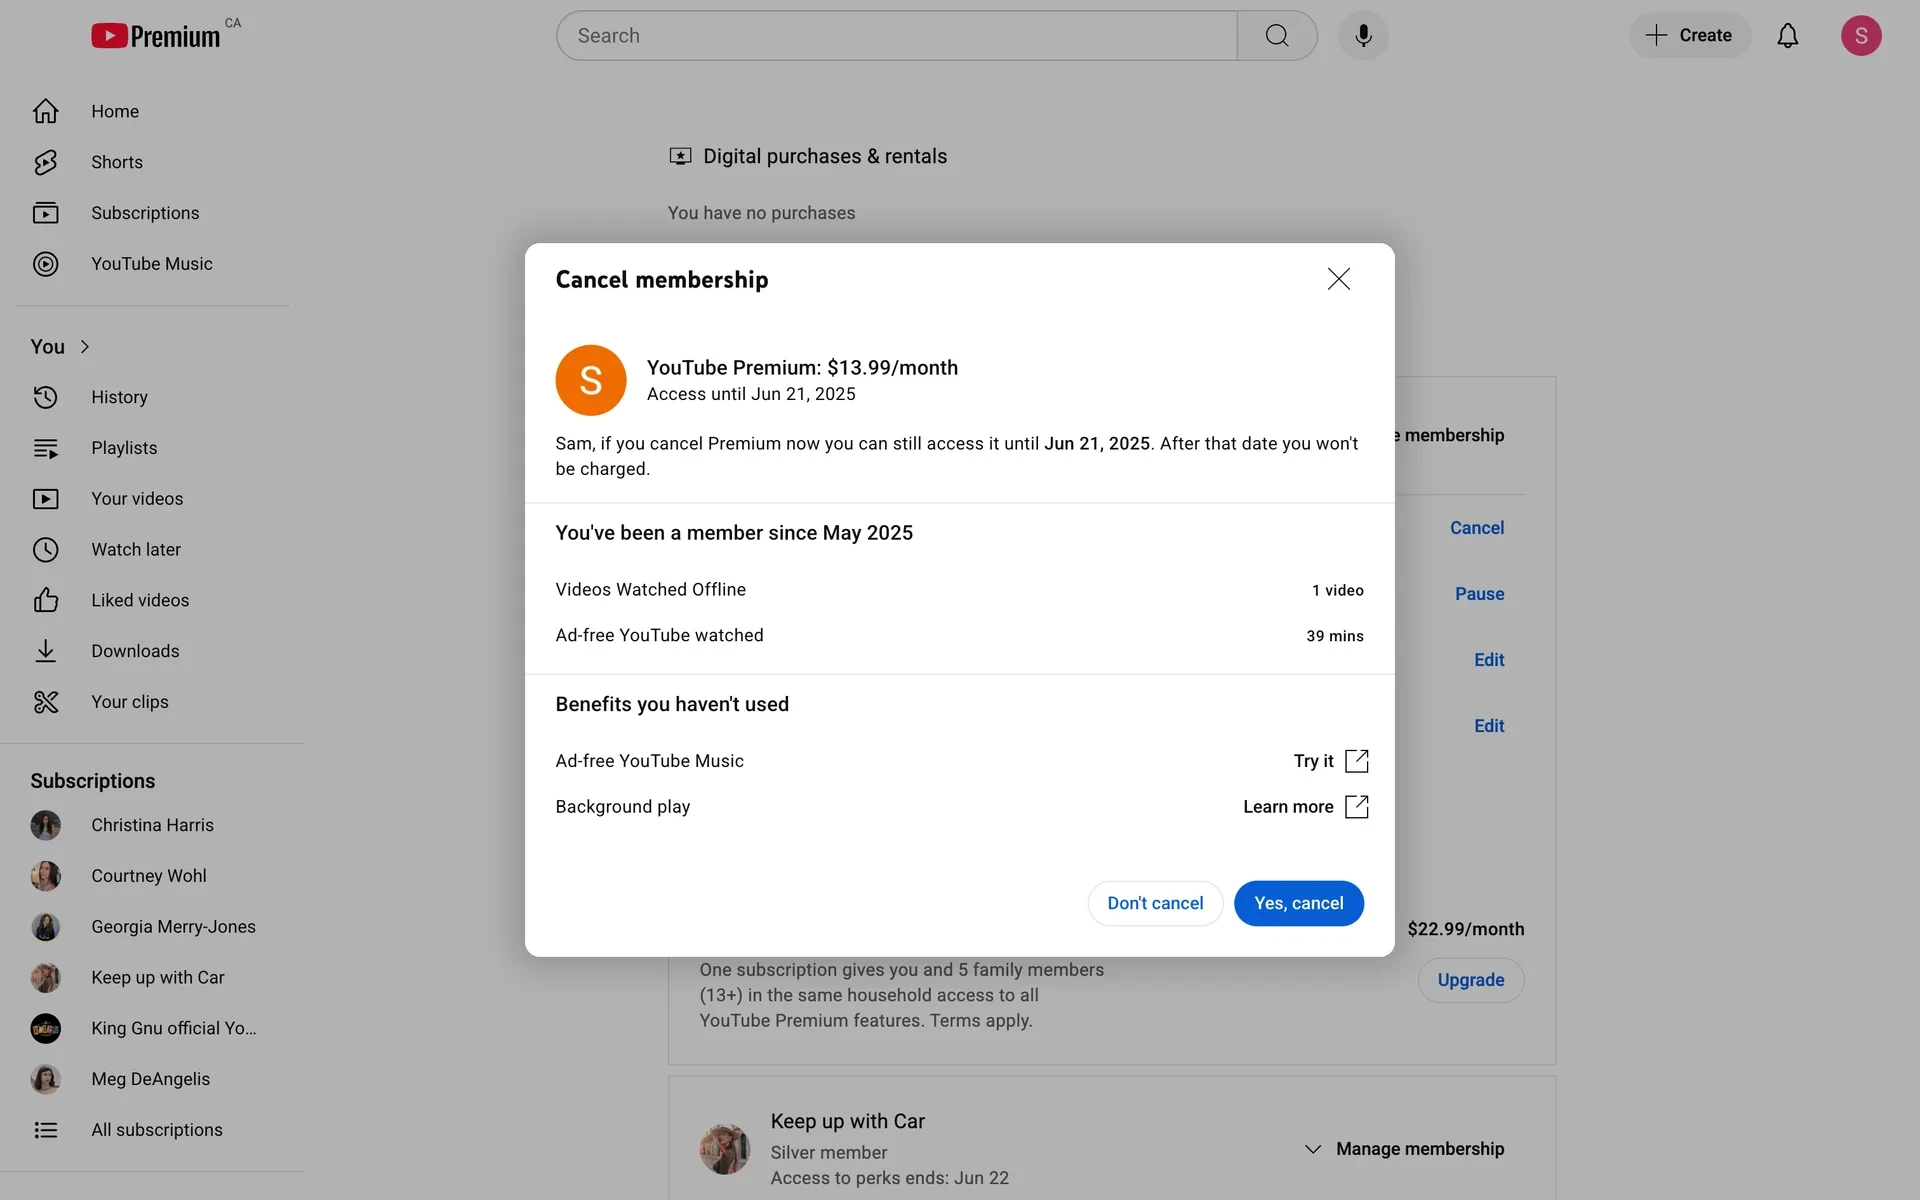Open Your clips scissors icon
1920x1200 pixels.
point(45,702)
